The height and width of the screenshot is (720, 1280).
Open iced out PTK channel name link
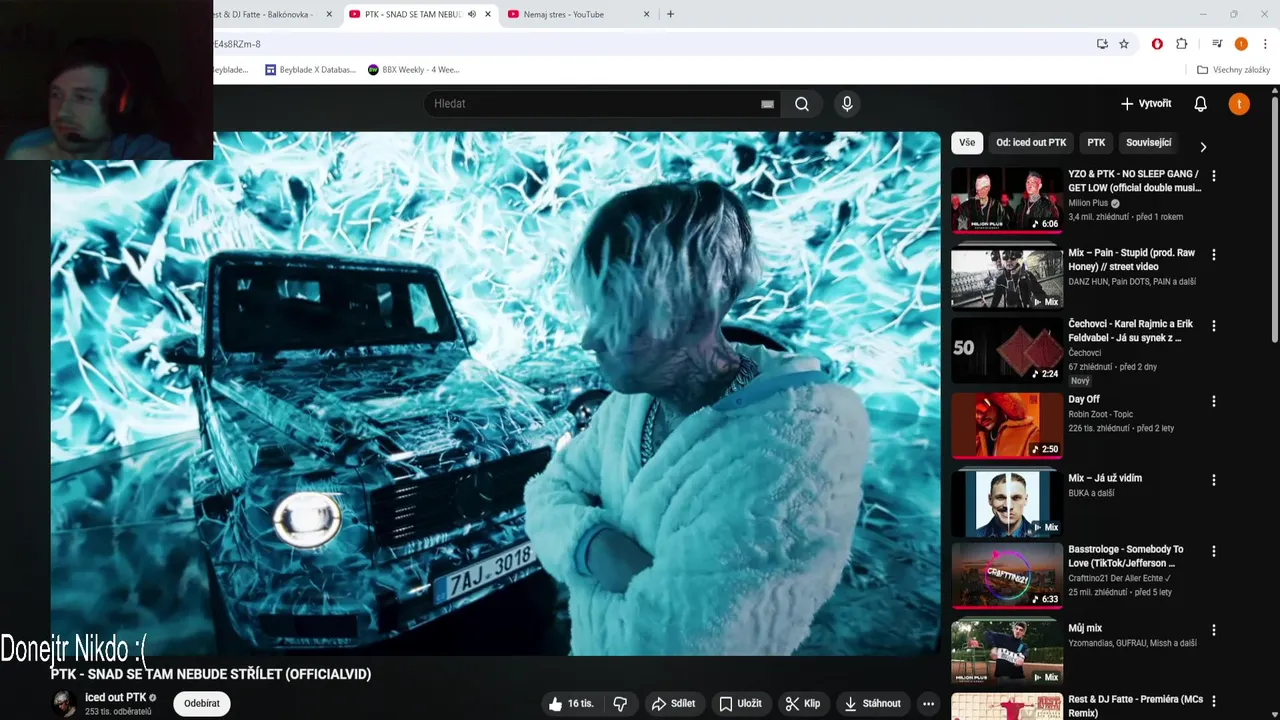116,697
